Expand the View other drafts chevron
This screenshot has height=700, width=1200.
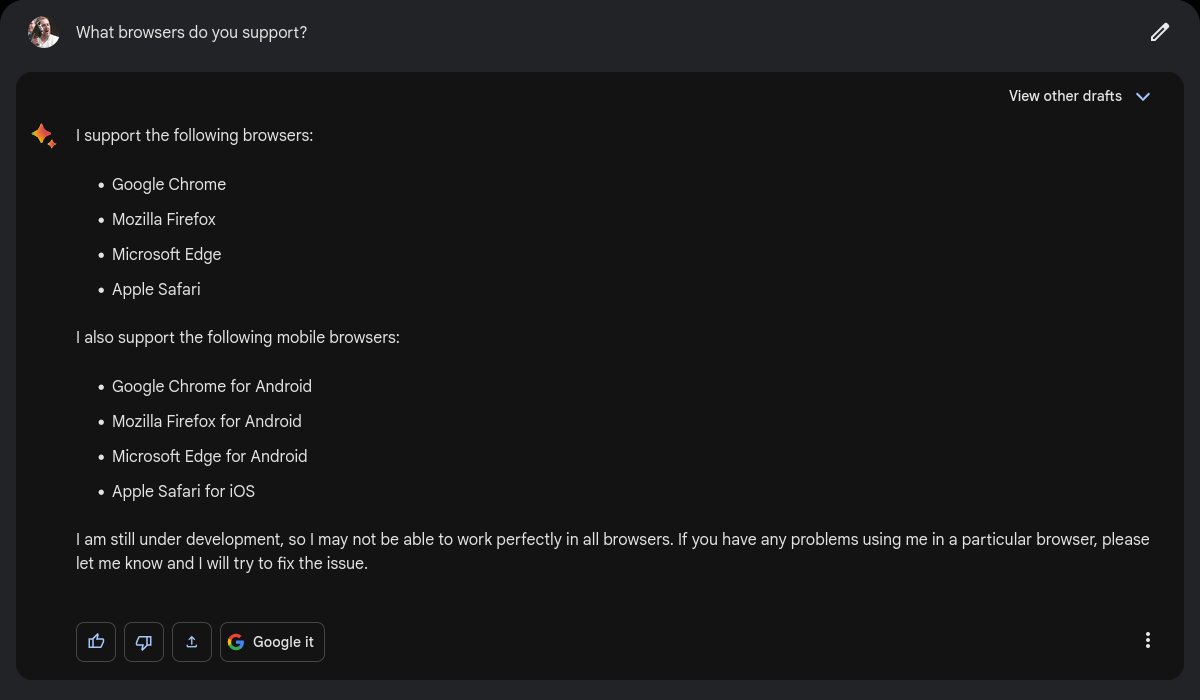coord(1144,97)
